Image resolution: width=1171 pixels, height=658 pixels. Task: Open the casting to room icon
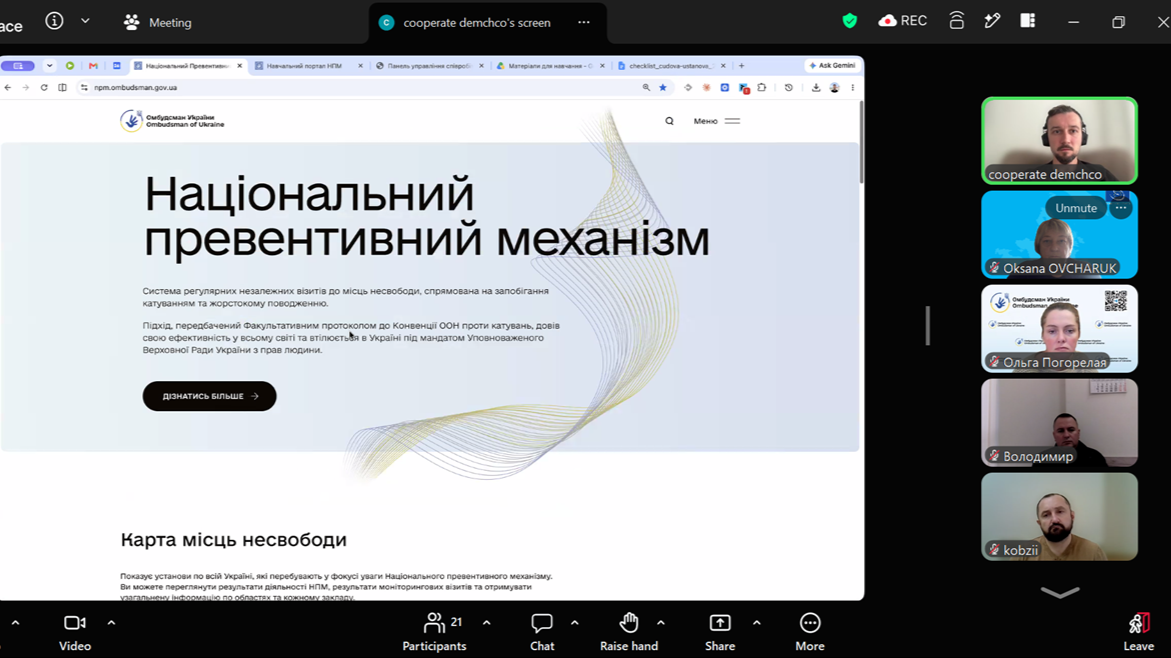pyautogui.click(x=957, y=21)
